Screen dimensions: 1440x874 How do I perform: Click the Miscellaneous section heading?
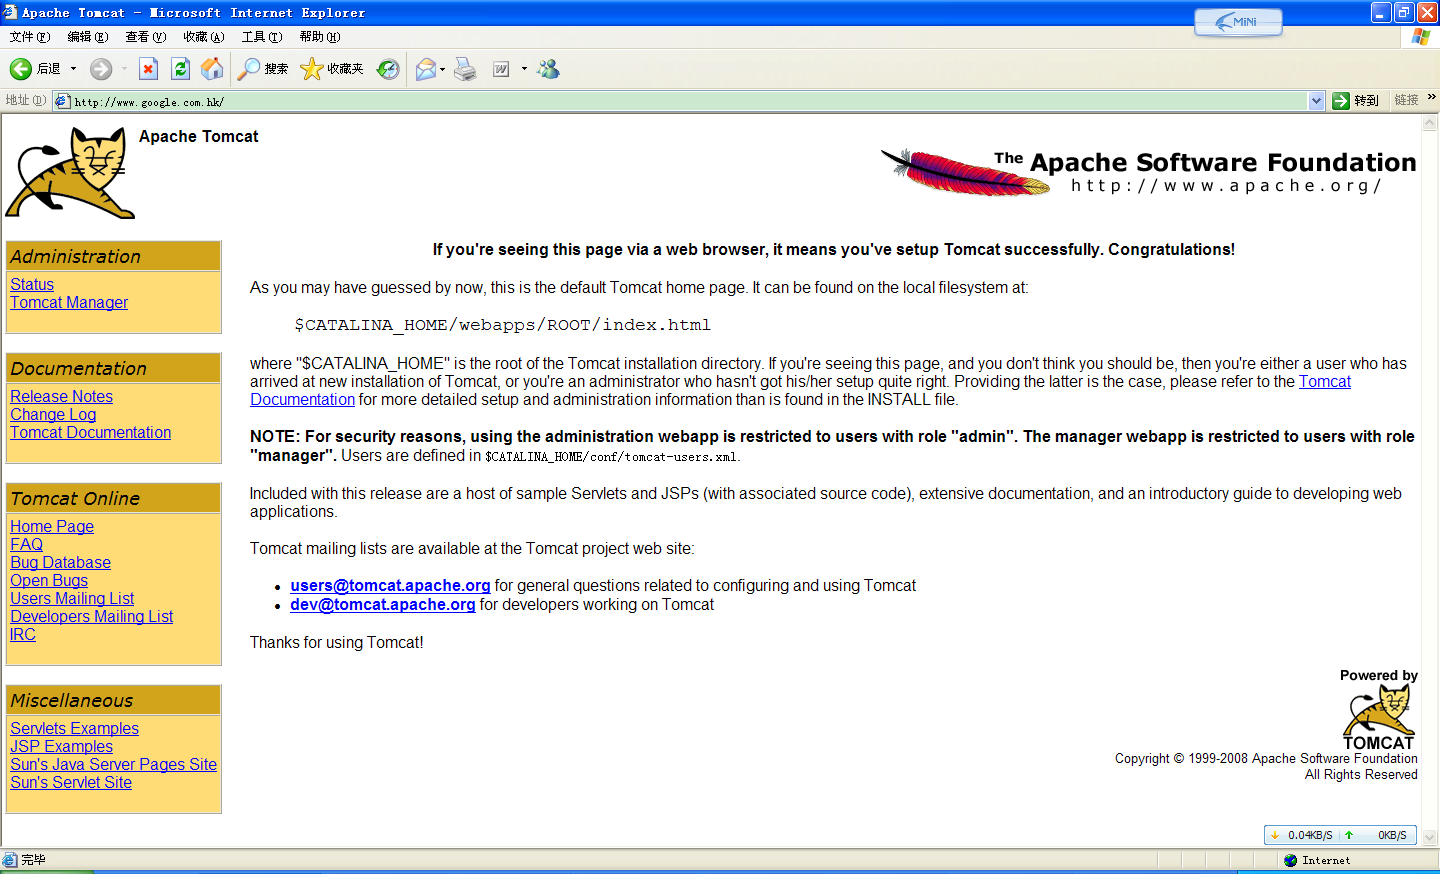pos(72,701)
